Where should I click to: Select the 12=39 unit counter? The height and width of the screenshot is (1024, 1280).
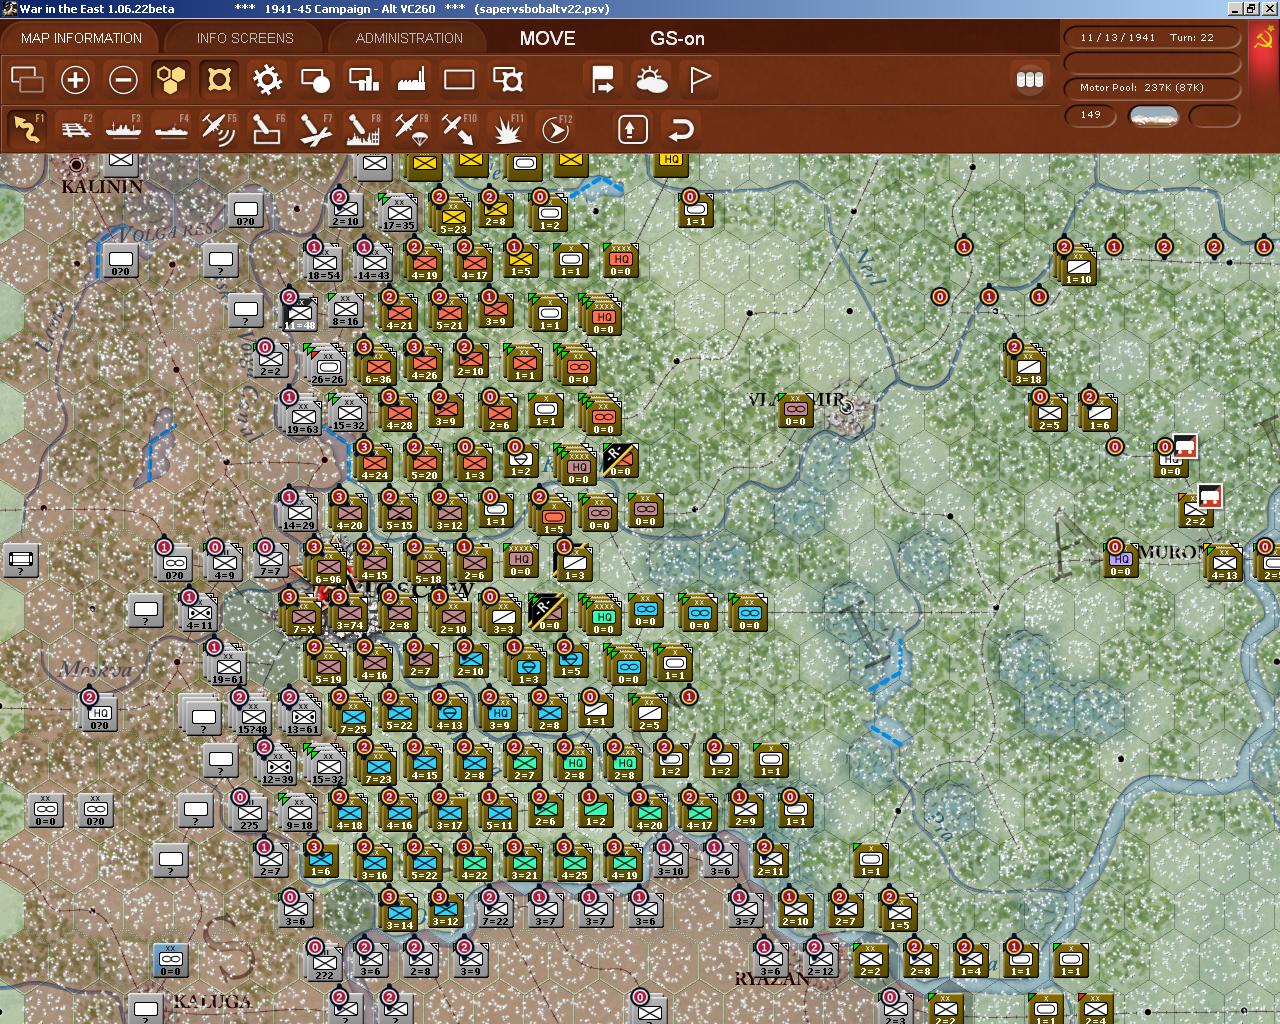(x=277, y=767)
